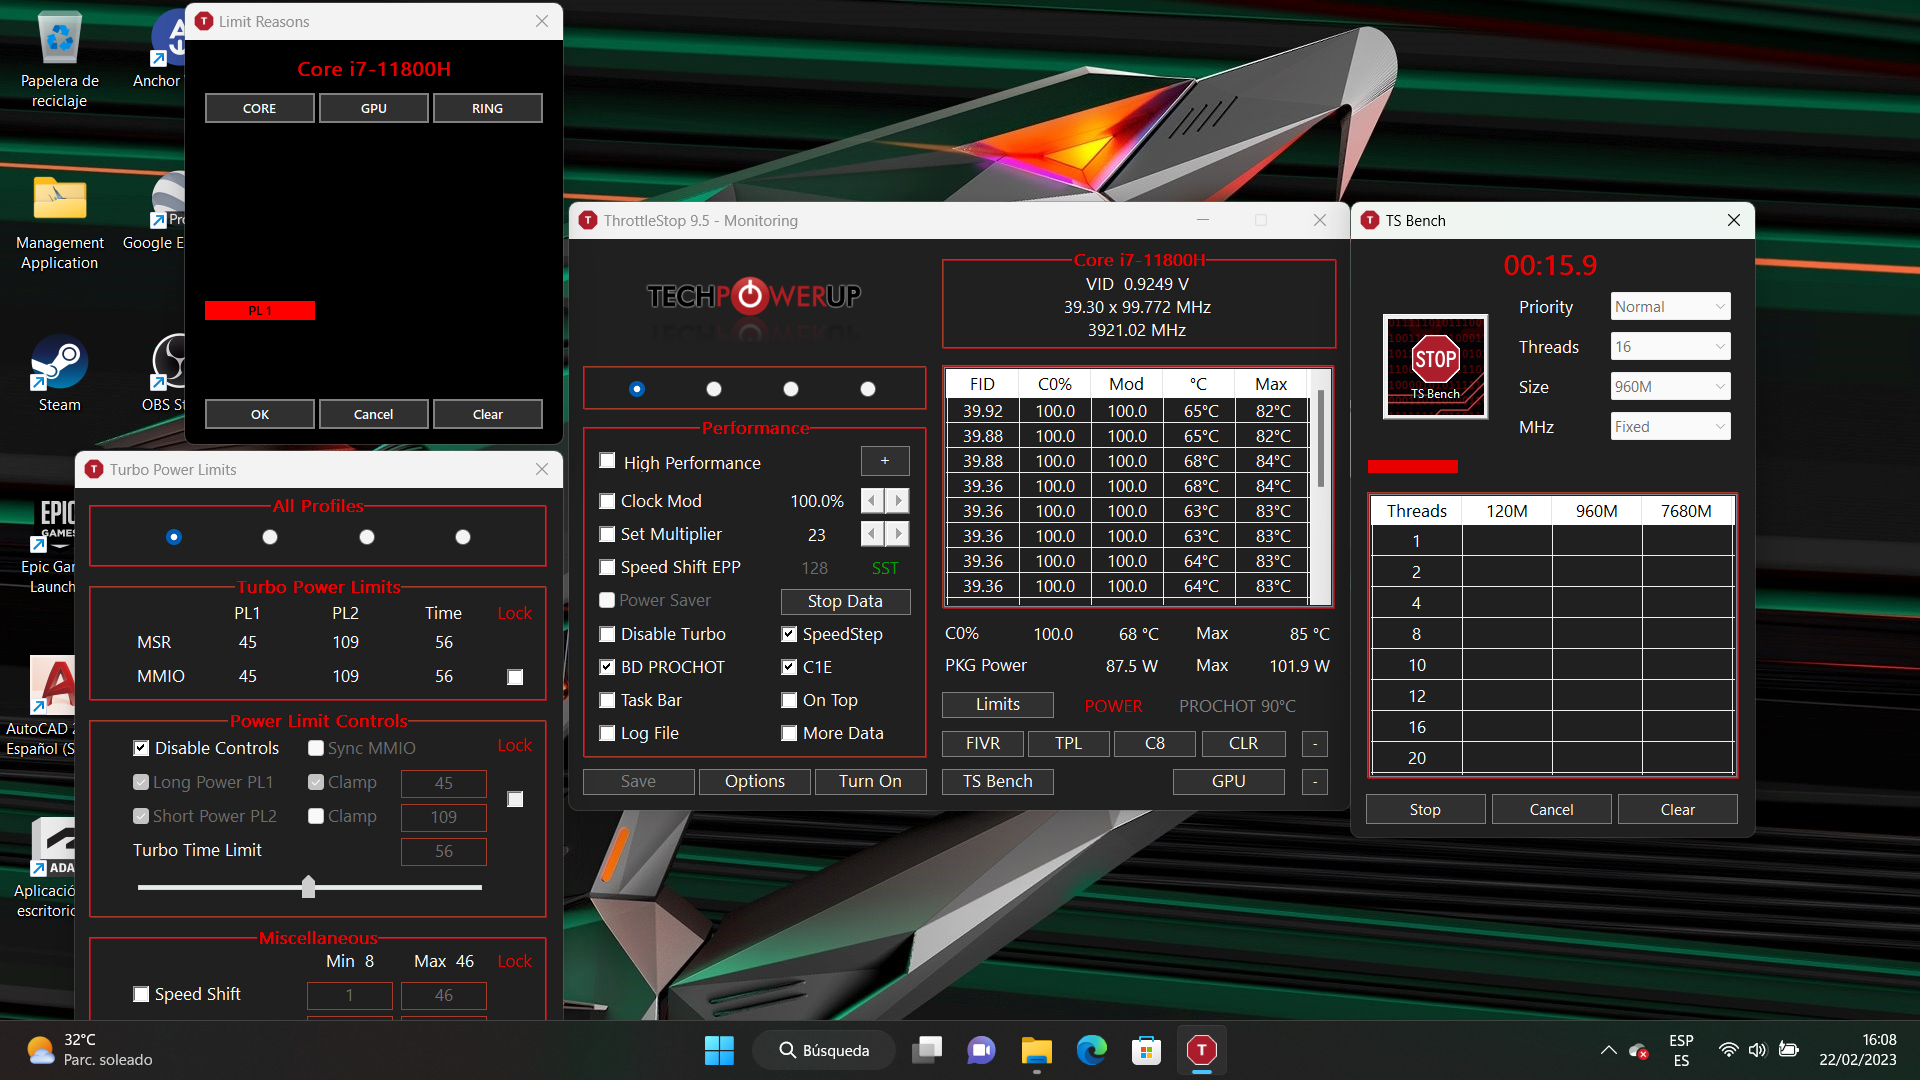Click the Speed Shift Max value field
Viewport: 1920px width, 1080px height.
click(443, 995)
